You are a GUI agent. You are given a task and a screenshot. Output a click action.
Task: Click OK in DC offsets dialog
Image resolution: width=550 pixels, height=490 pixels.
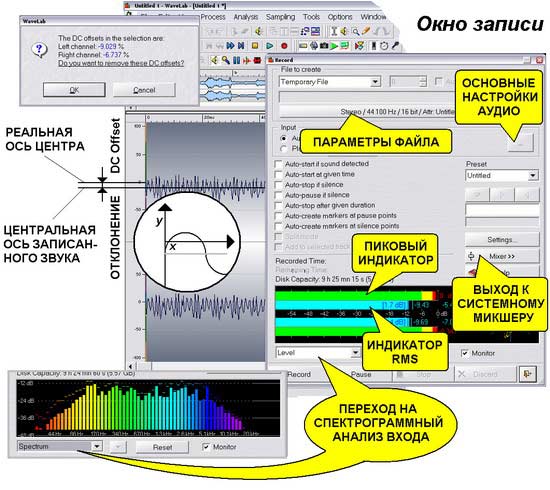[74, 90]
